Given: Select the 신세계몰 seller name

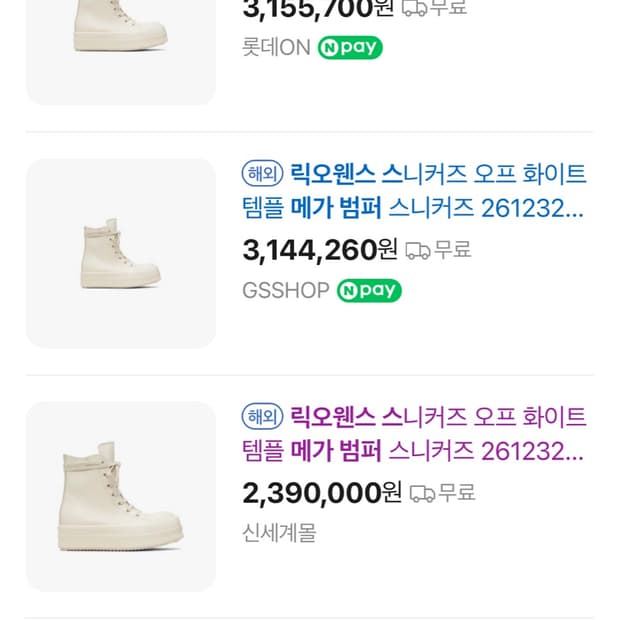Looking at the screenshot, I should (x=279, y=533).
